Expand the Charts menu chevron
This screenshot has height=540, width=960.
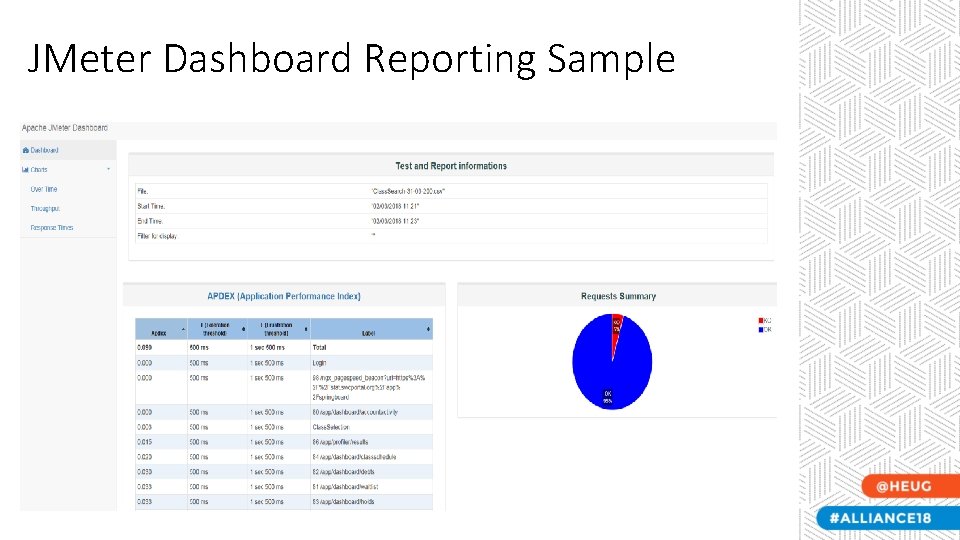click(108, 170)
